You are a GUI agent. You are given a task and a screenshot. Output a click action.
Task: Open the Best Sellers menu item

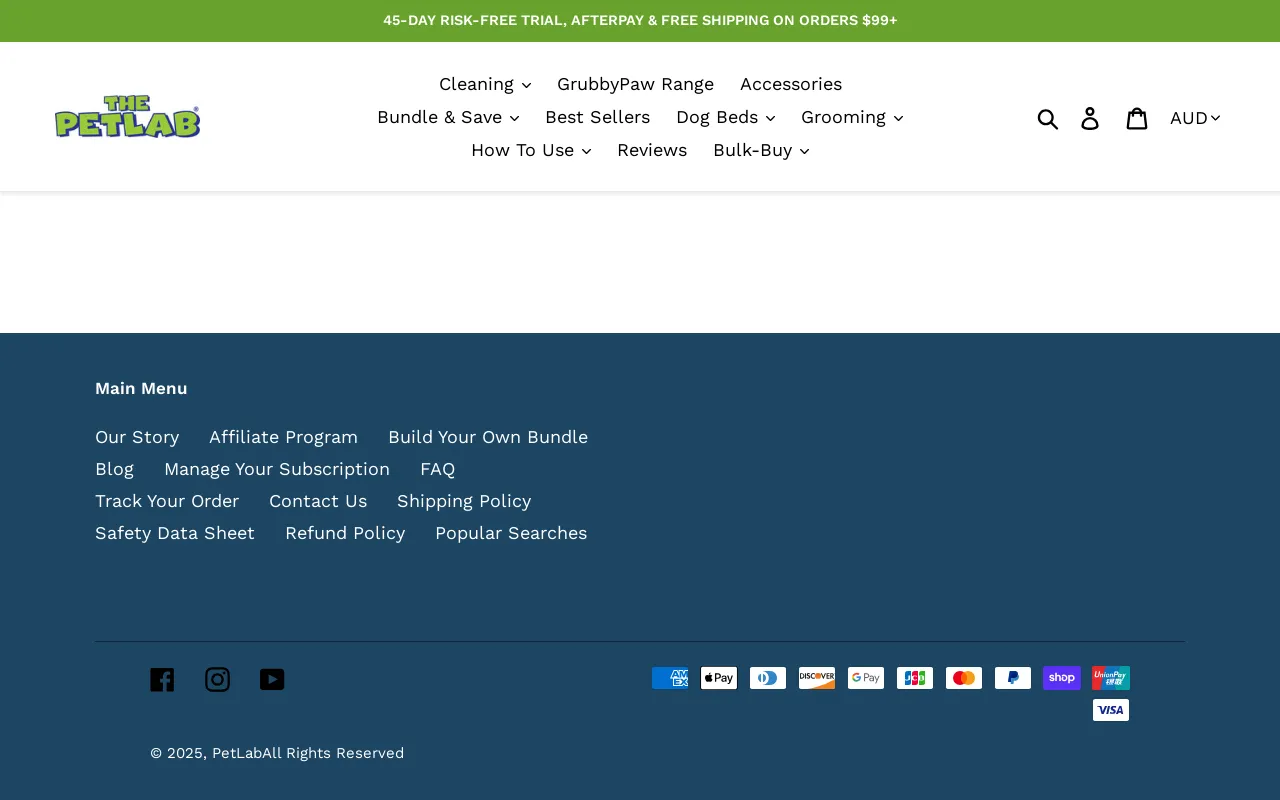597,117
